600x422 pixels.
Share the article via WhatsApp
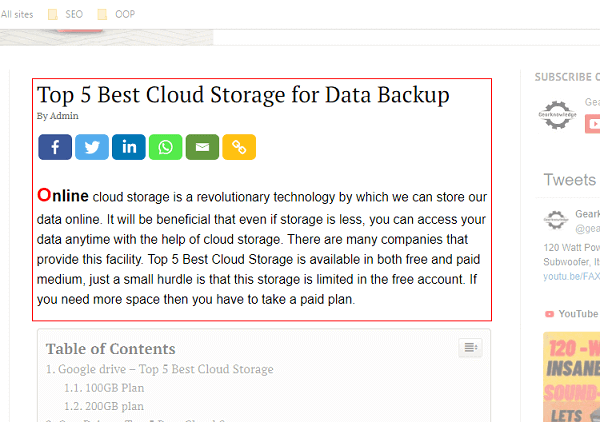tap(165, 147)
